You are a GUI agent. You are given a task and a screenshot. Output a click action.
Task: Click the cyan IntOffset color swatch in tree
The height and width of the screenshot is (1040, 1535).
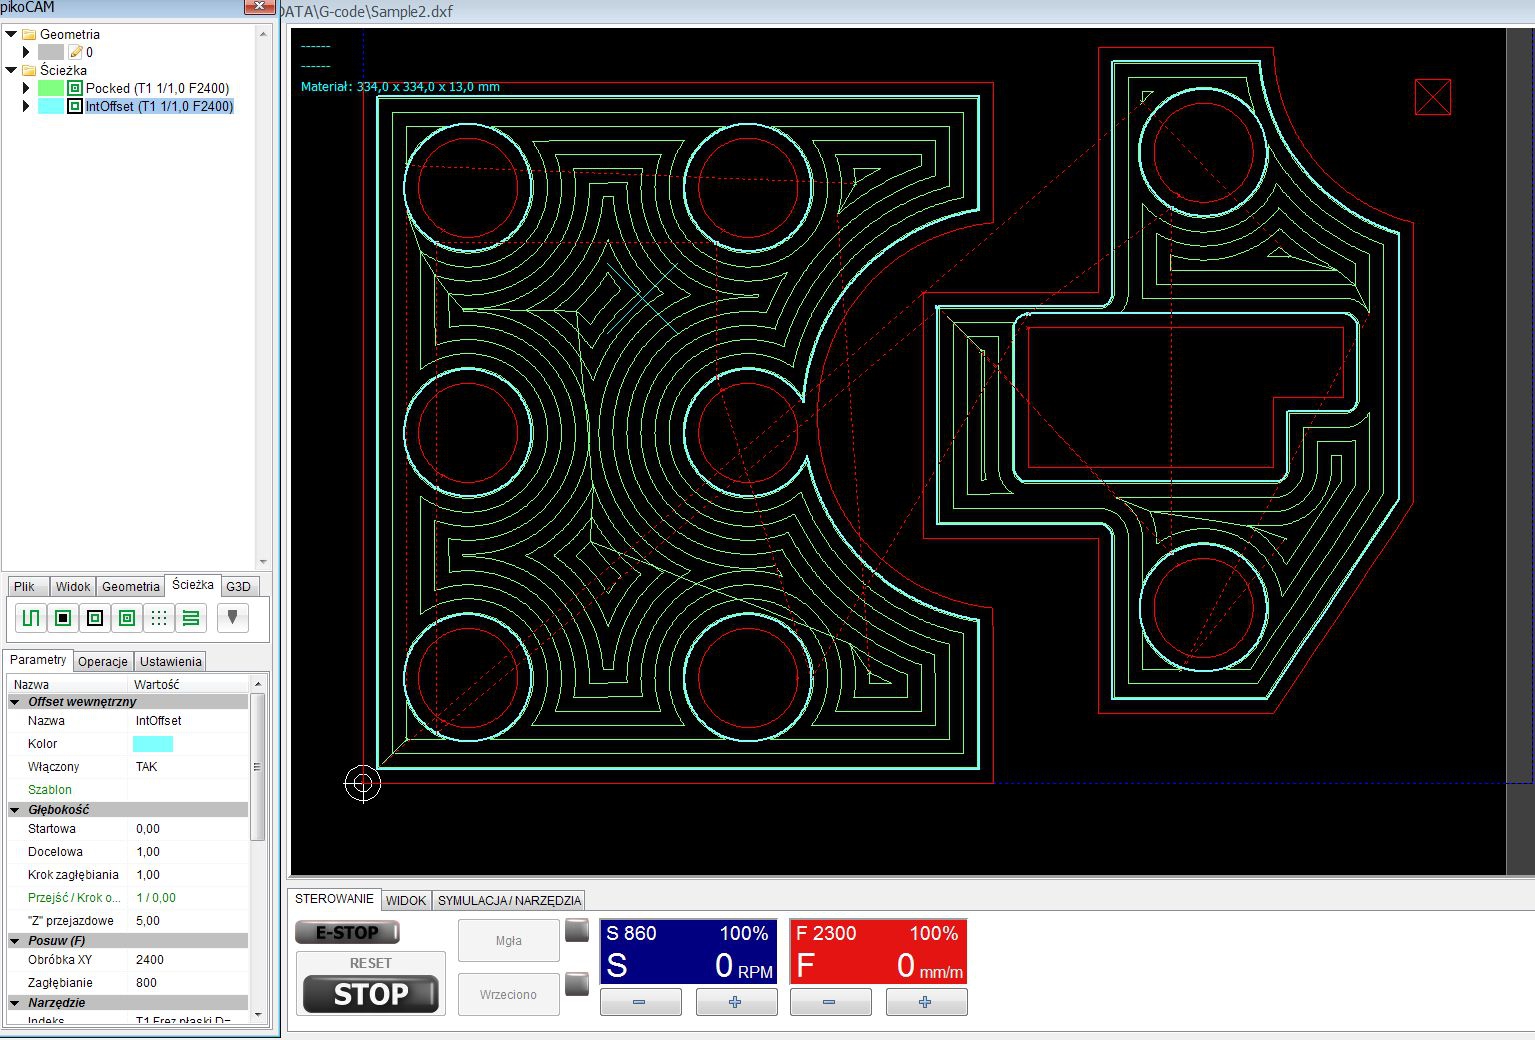(x=51, y=106)
